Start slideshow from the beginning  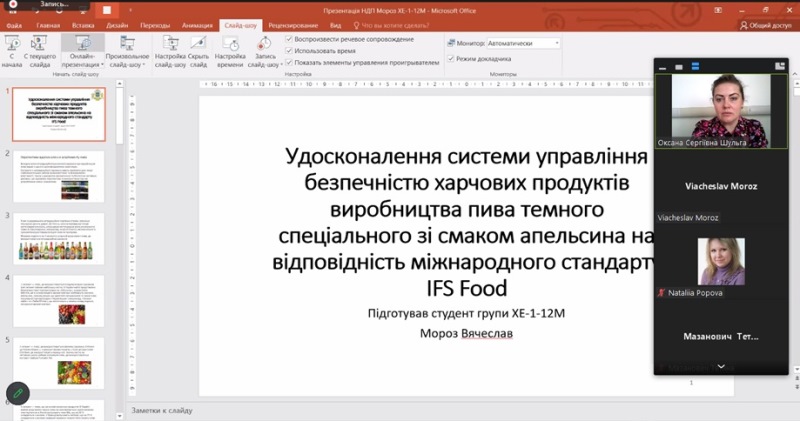pos(12,48)
